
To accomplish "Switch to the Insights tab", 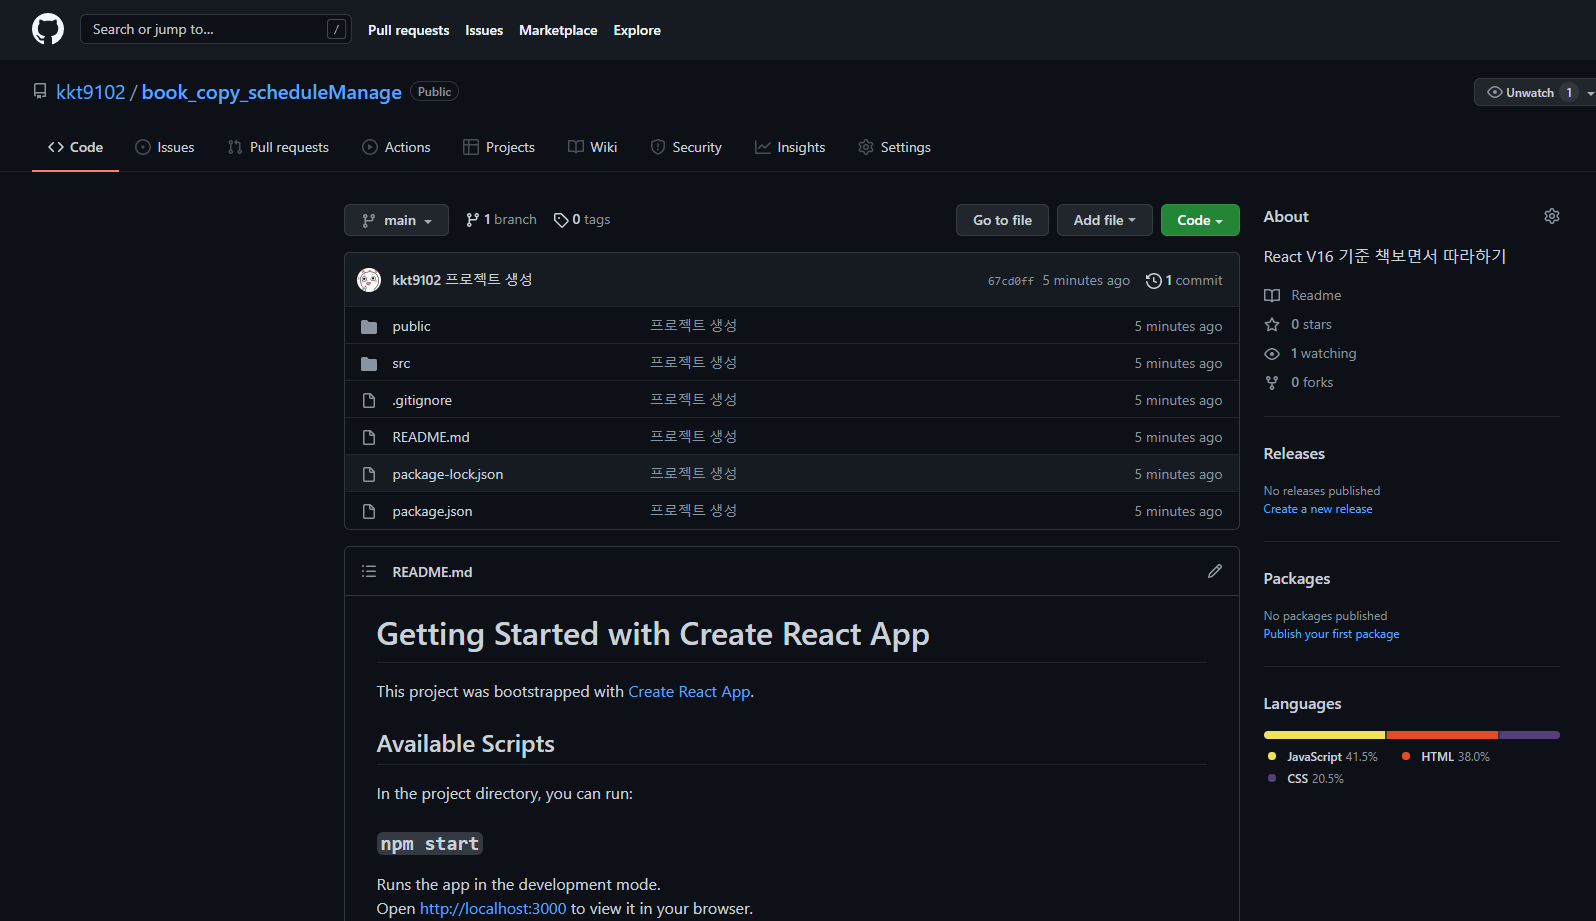I will pyautogui.click(x=790, y=147).
